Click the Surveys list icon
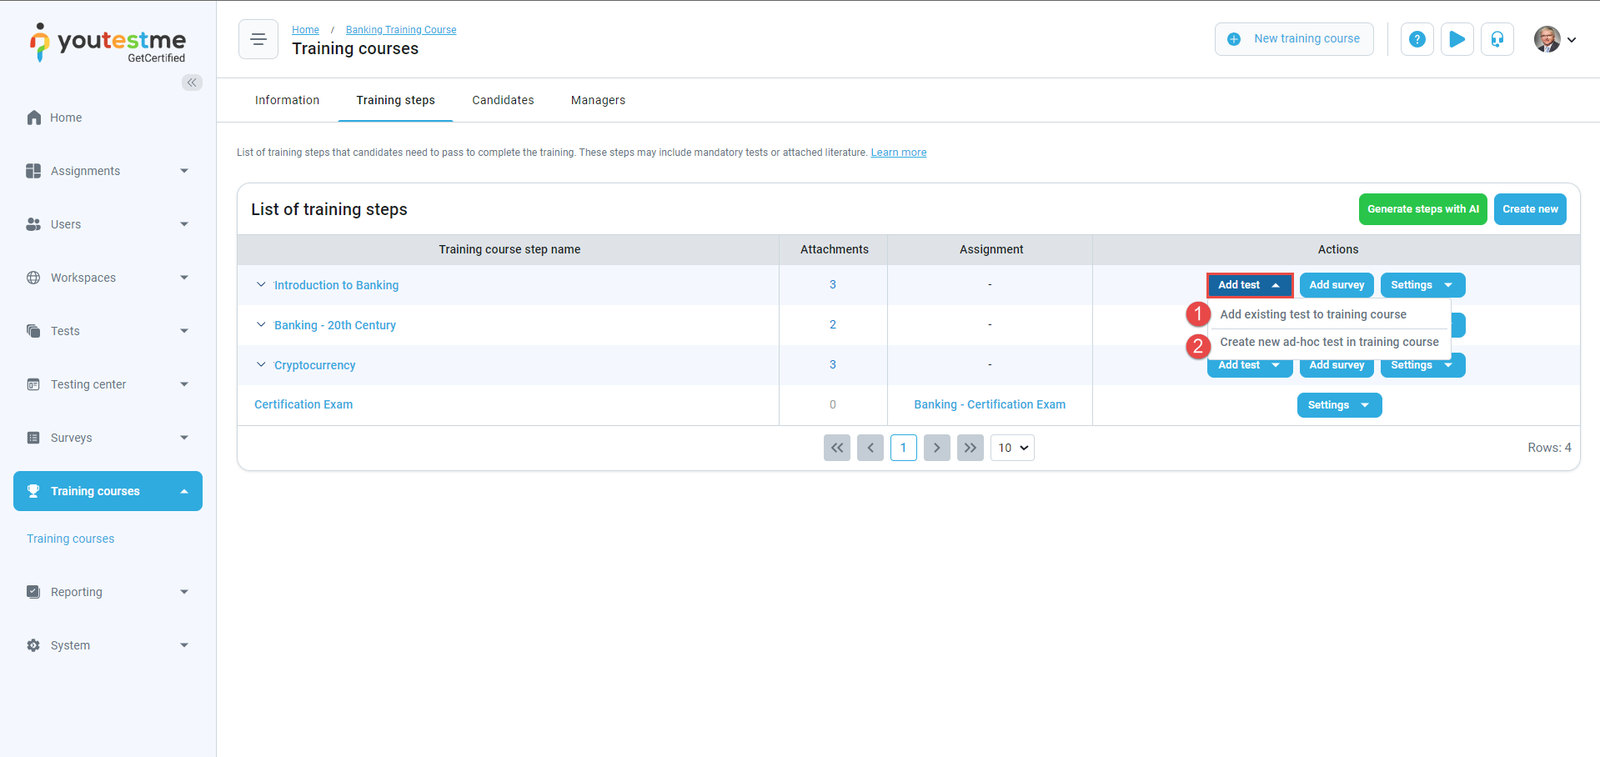The height and width of the screenshot is (757, 1600). point(34,438)
